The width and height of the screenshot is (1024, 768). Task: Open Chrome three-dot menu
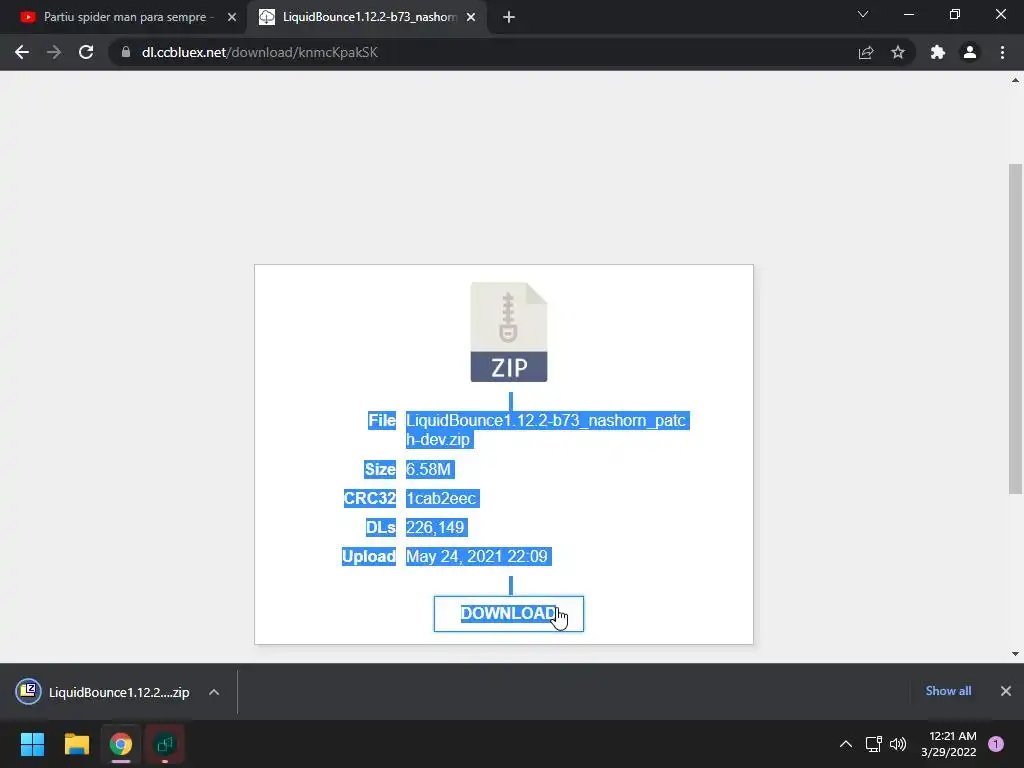point(1002,52)
